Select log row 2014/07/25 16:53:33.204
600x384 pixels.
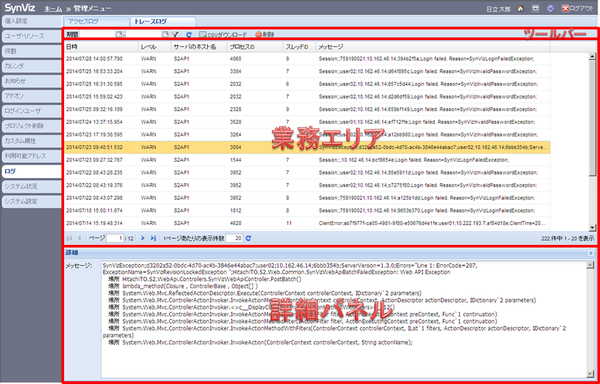point(307,72)
